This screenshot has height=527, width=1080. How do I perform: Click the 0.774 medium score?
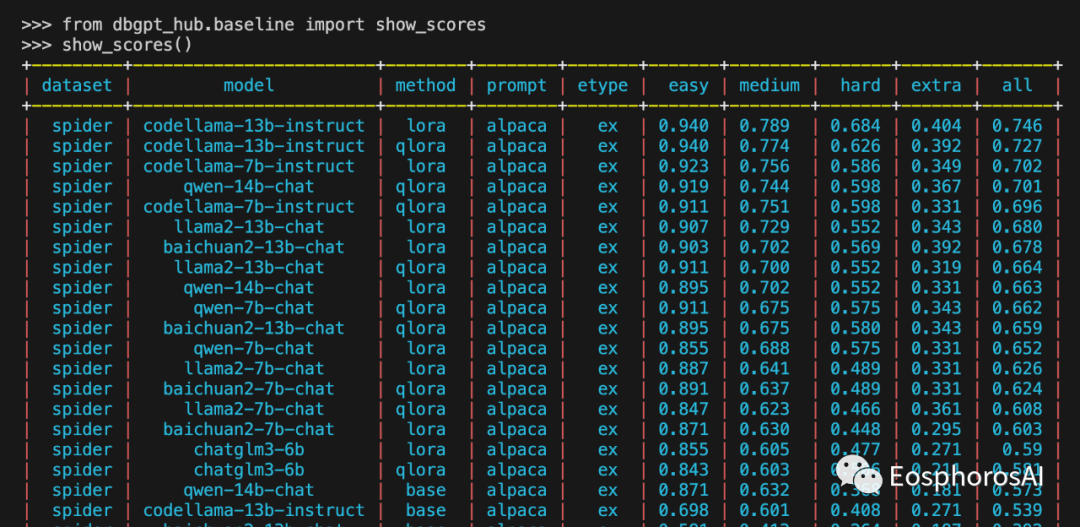[765, 146]
